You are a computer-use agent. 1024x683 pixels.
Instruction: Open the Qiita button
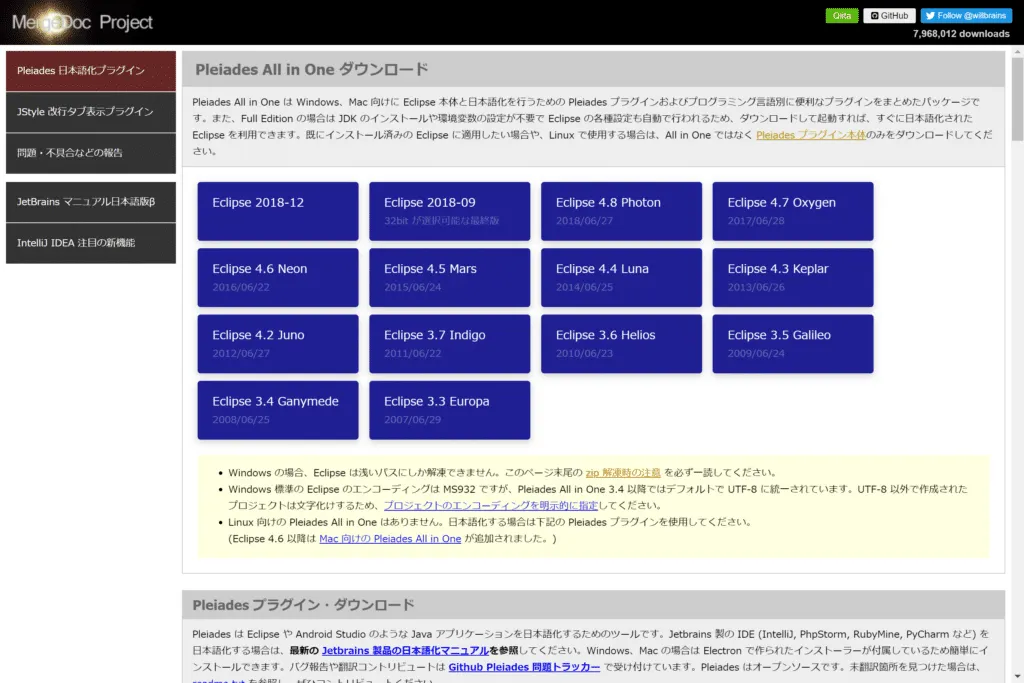click(842, 16)
